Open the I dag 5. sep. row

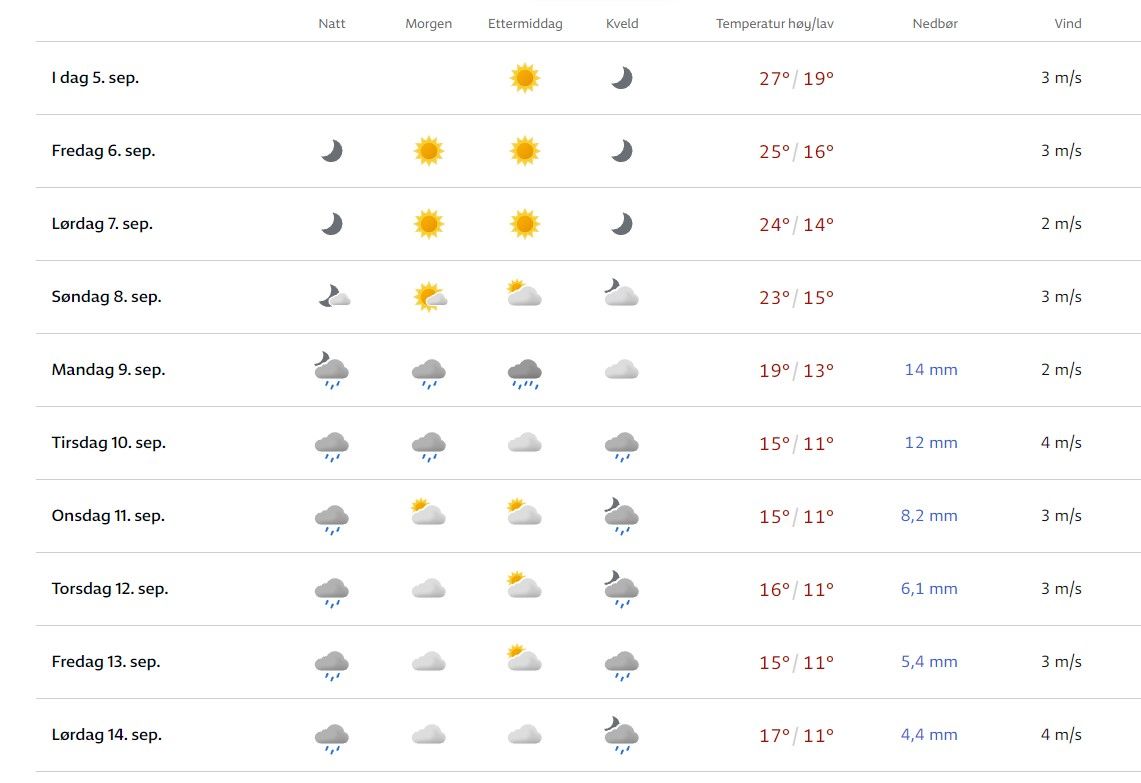point(95,78)
